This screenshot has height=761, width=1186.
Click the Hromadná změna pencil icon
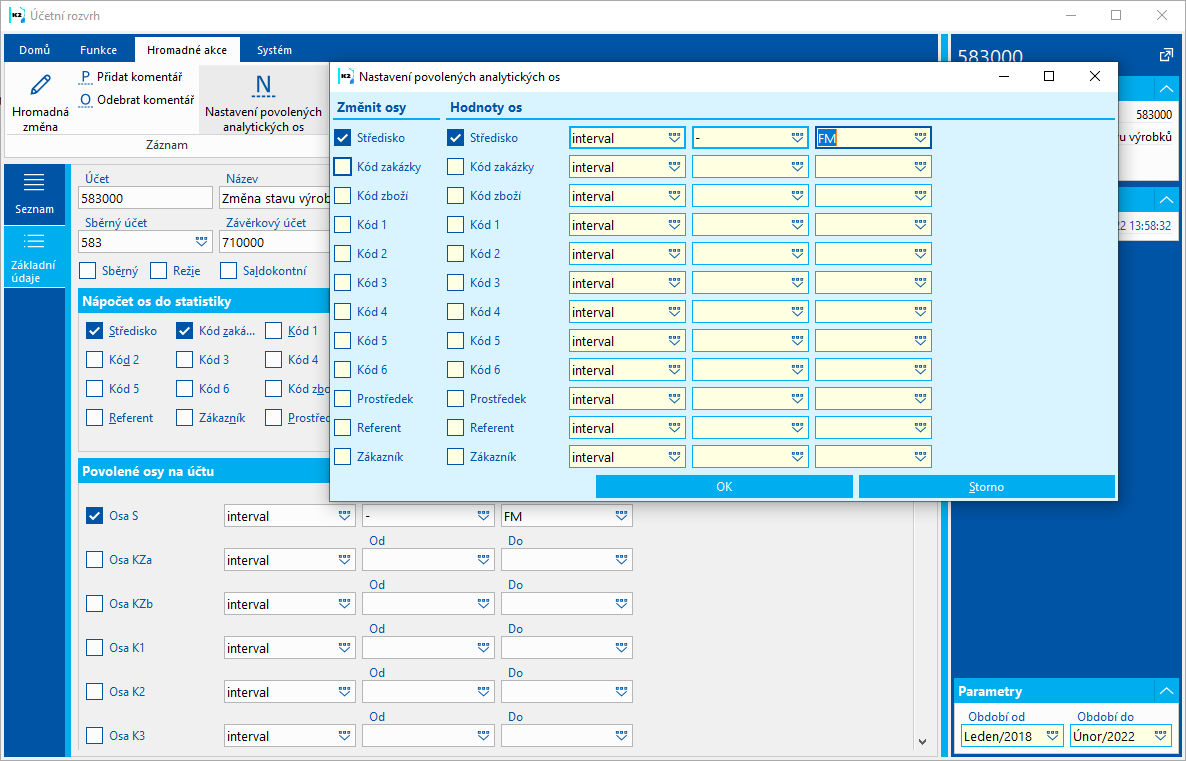pyautogui.click(x=40, y=85)
